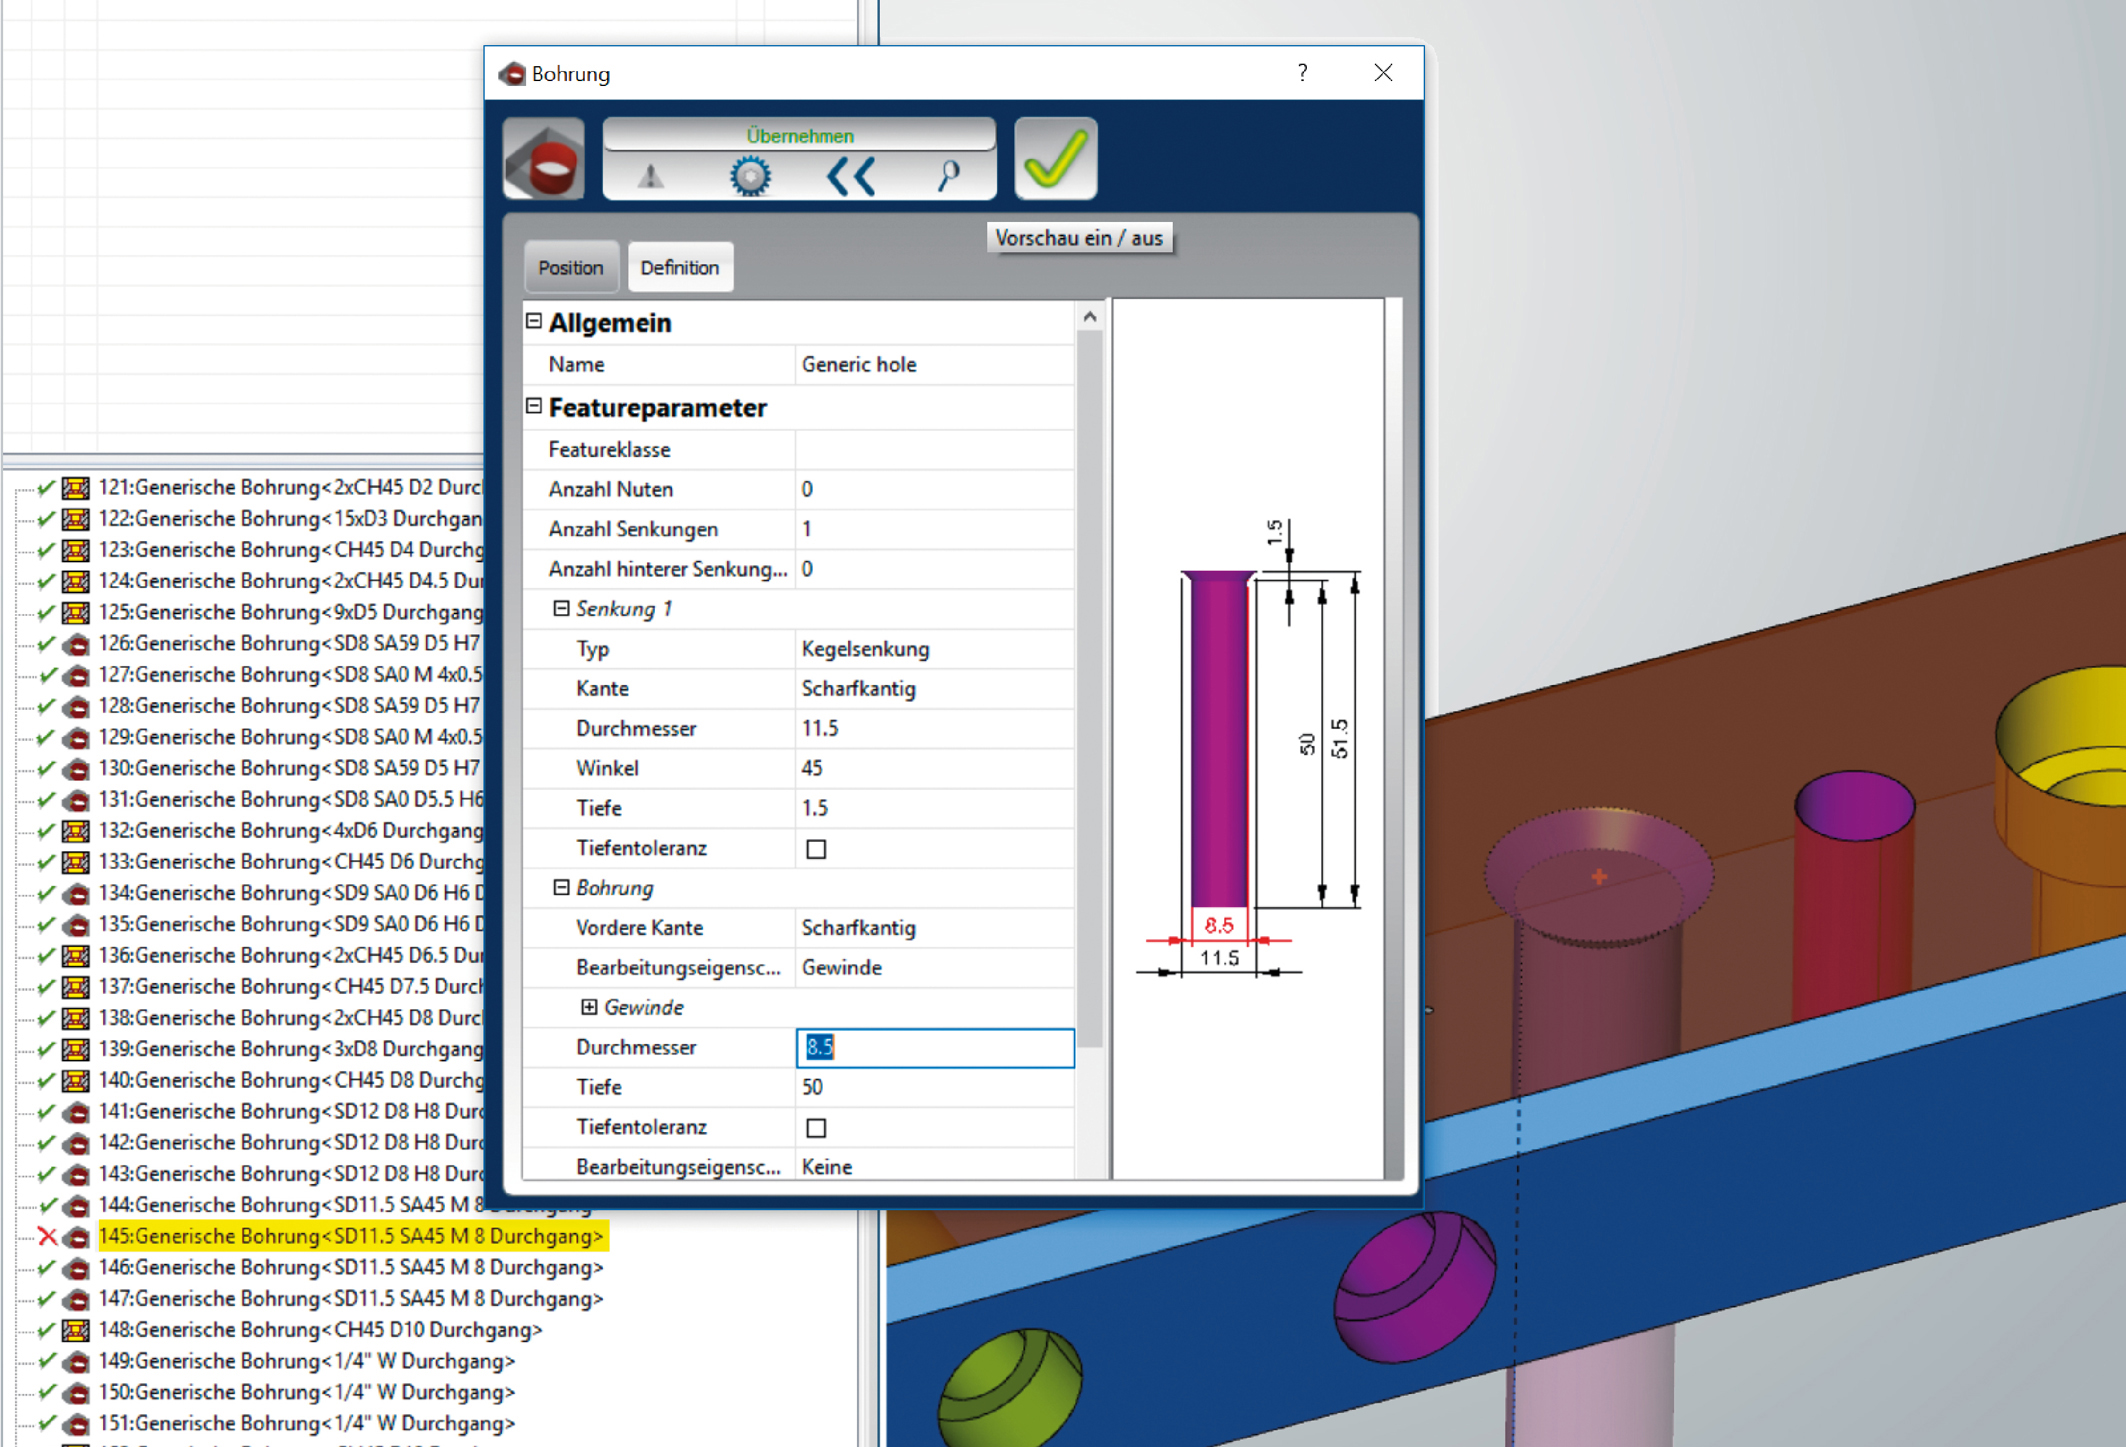
Task: Click the green checkmark confirm button
Action: pyautogui.click(x=1055, y=159)
